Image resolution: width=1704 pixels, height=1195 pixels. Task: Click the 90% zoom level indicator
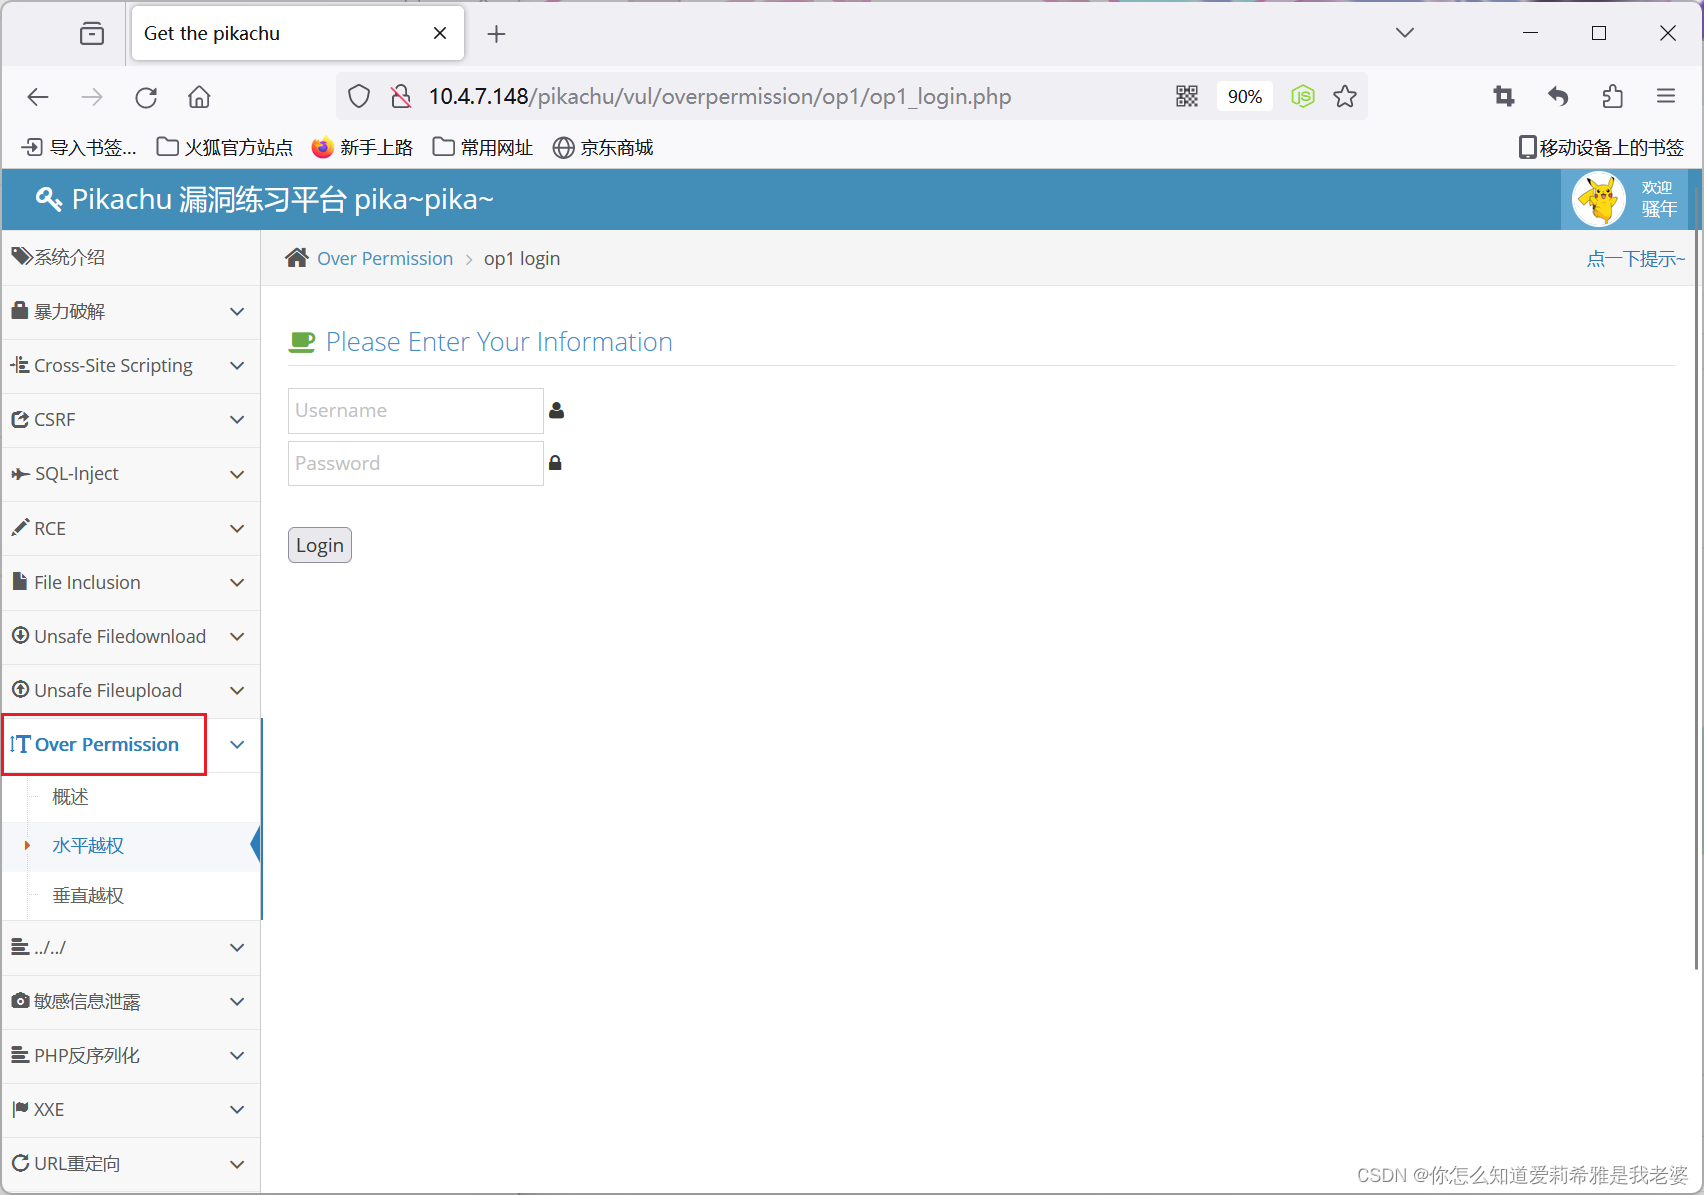(1245, 97)
